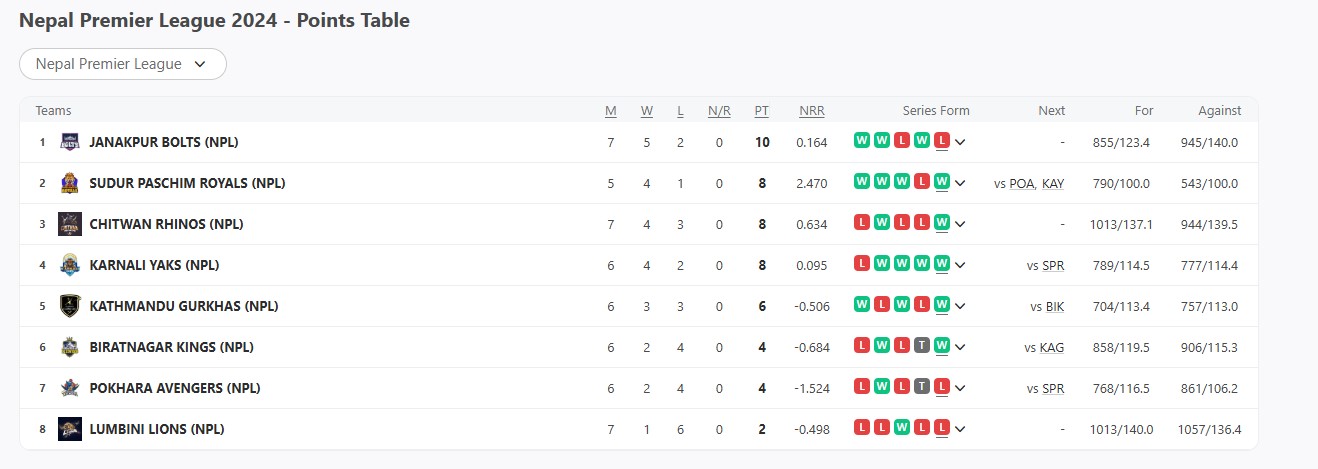Open the BIK next match link

click(1055, 307)
